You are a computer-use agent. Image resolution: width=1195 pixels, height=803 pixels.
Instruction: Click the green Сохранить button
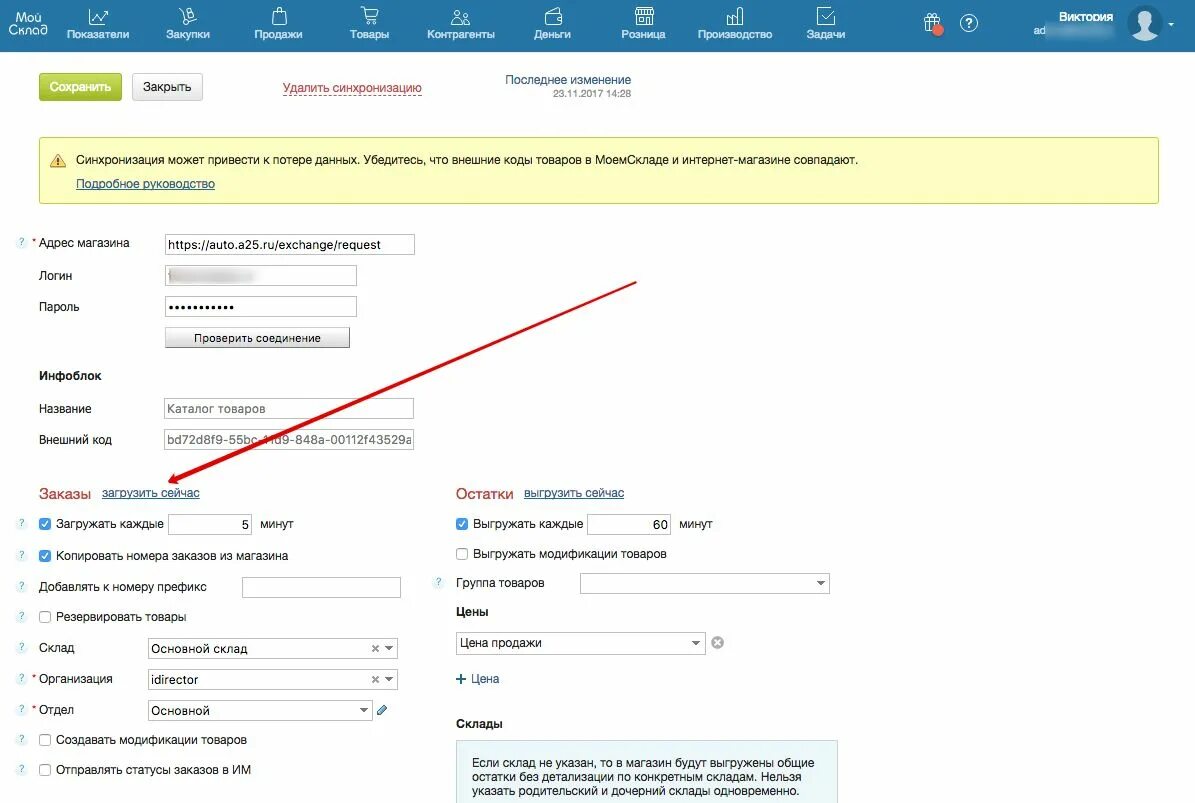[x=80, y=87]
